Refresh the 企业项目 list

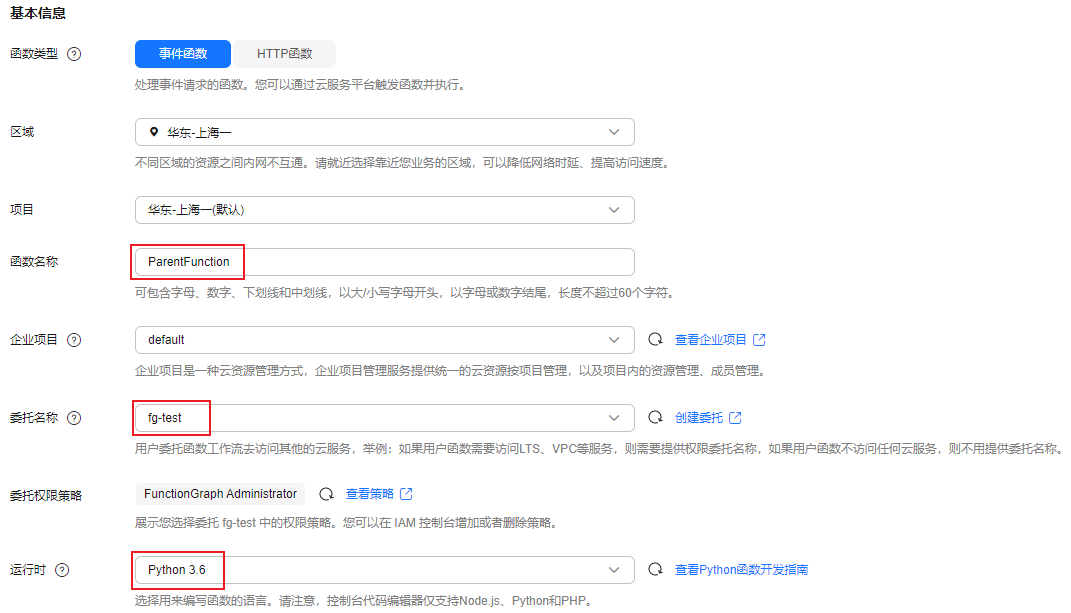[x=656, y=340]
